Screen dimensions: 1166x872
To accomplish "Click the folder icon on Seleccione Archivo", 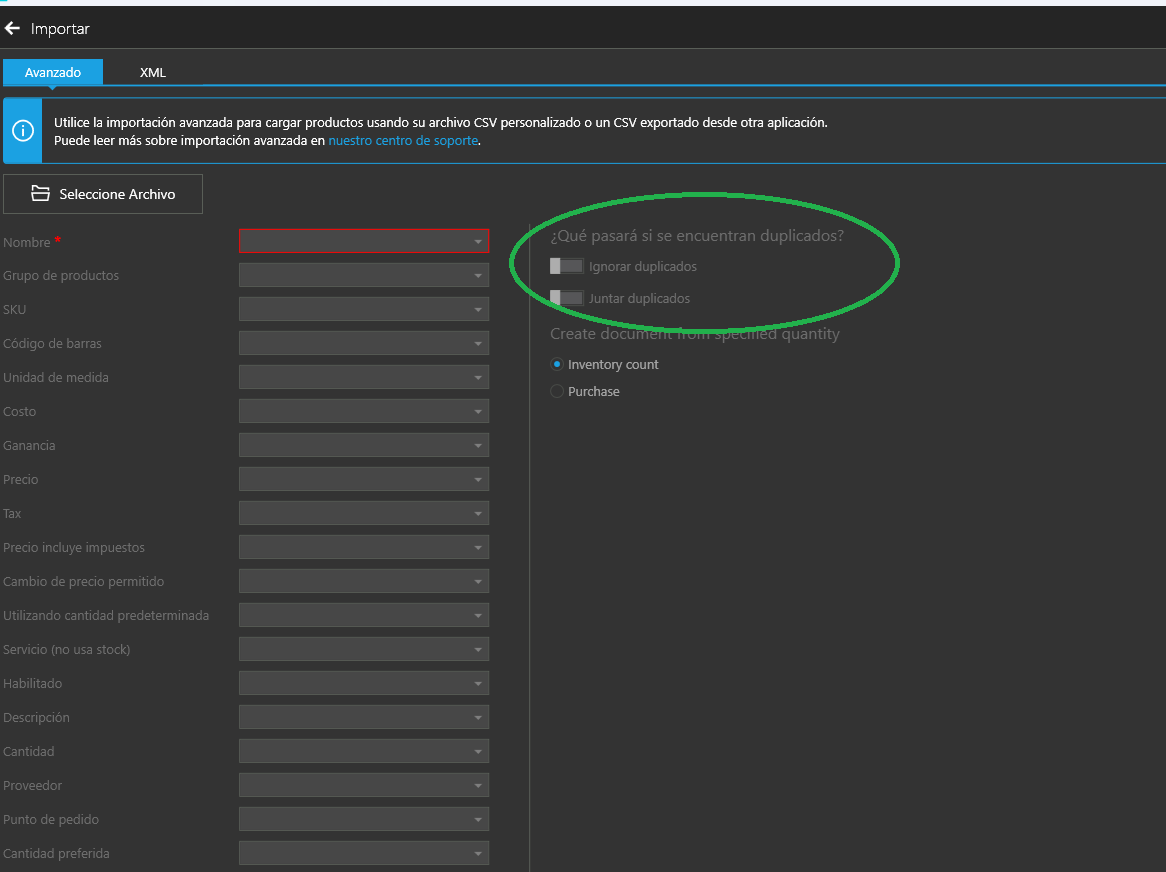I will coord(40,194).
